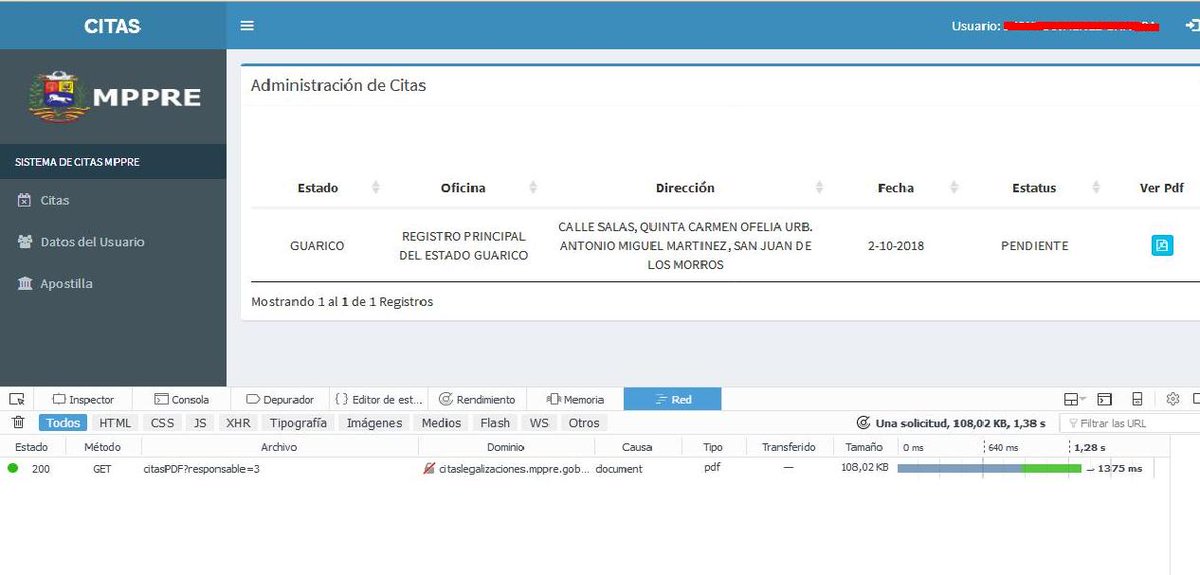Viewport: 1200px width, 575px height.
Task: Open Datos del Usuario in the sidebar
Action: pos(82,242)
